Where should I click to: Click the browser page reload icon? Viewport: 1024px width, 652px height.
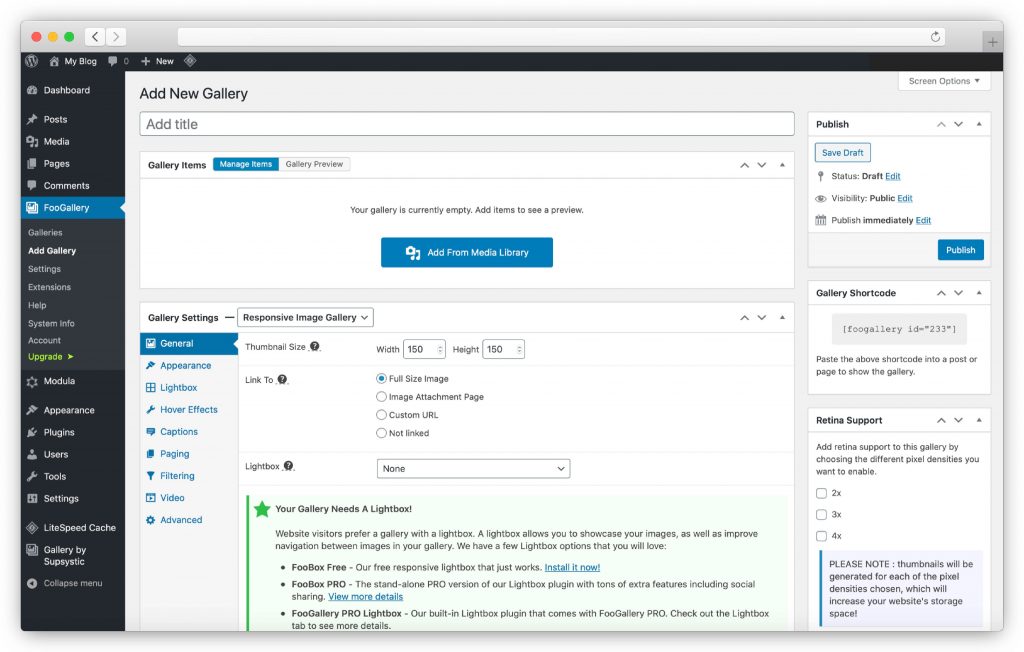click(x=936, y=37)
